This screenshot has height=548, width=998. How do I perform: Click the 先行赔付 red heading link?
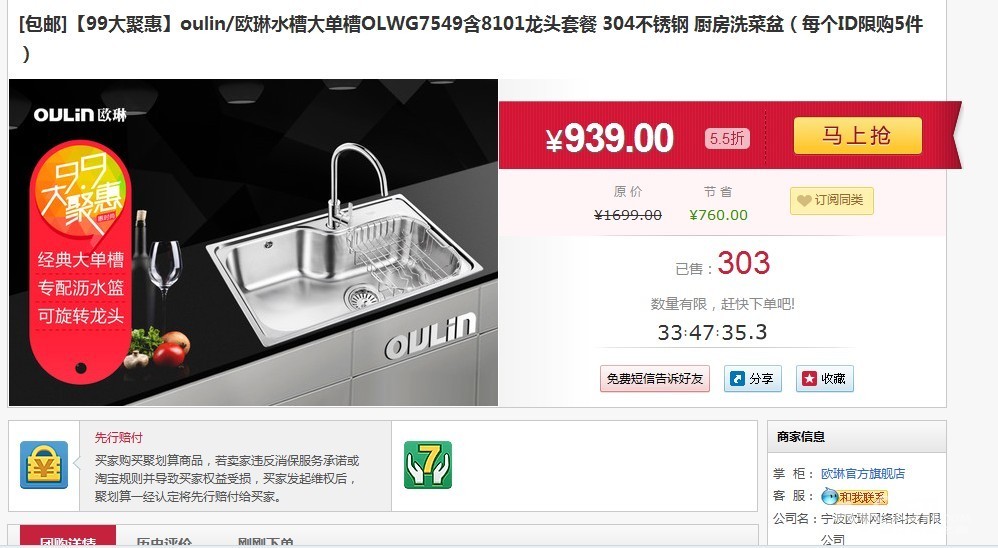coord(118,437)
